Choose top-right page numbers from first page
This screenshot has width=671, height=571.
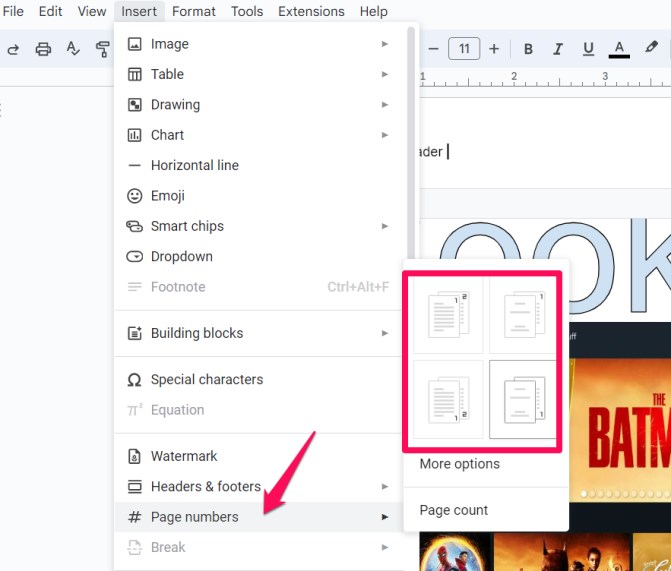448,315
